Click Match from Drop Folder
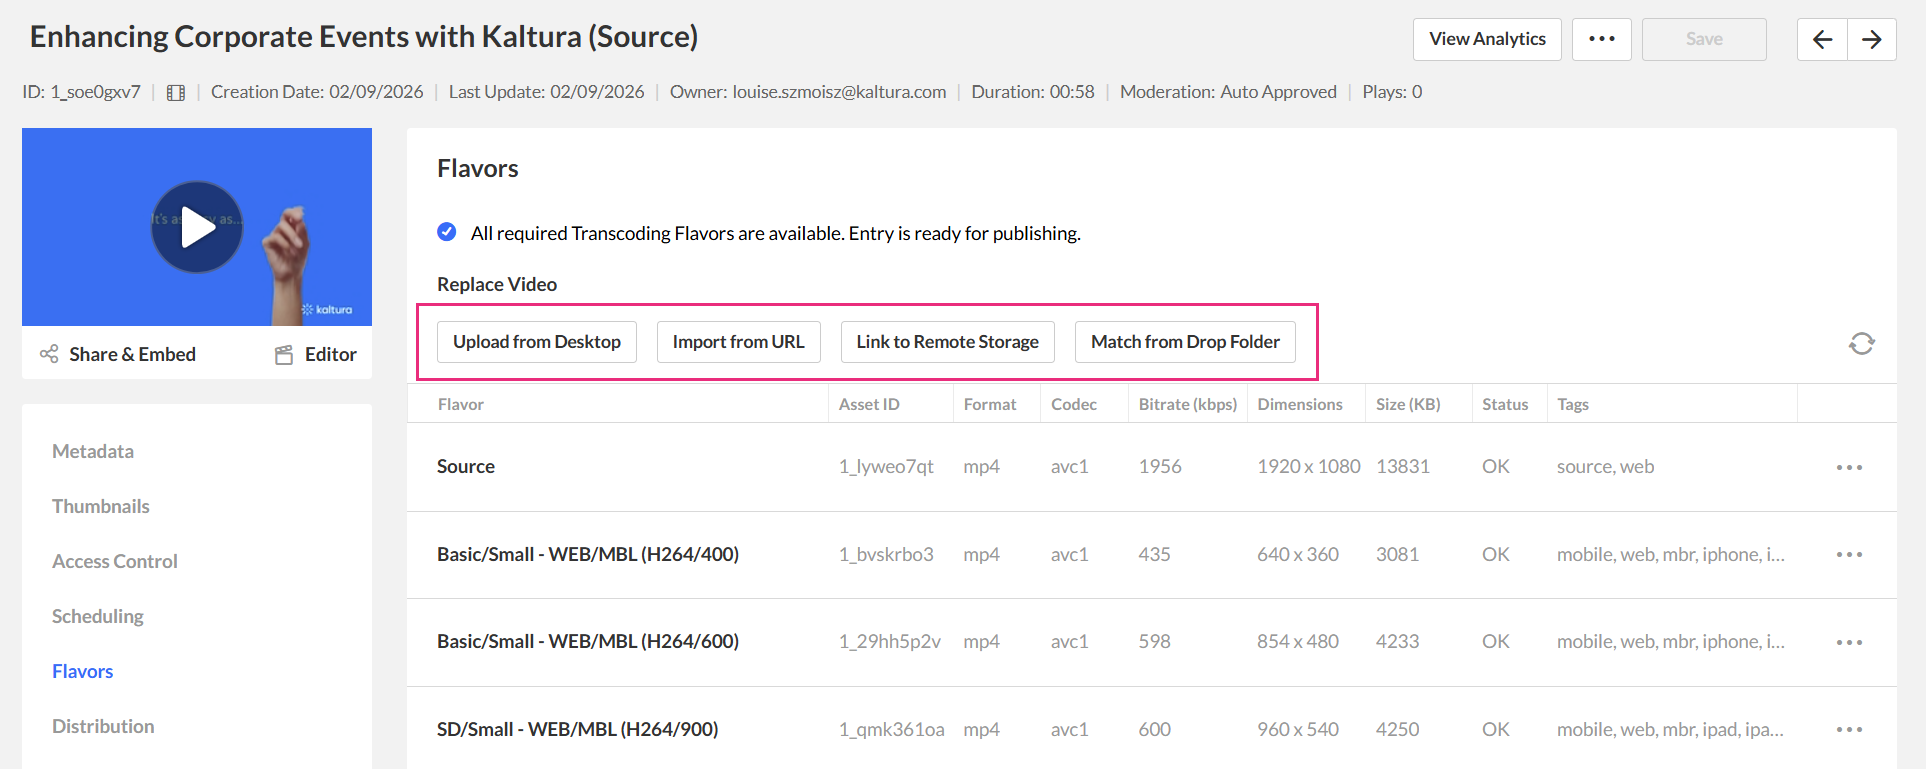Image resolution: width=1926 pixels, height=769 pixels. click(1185, 342)
